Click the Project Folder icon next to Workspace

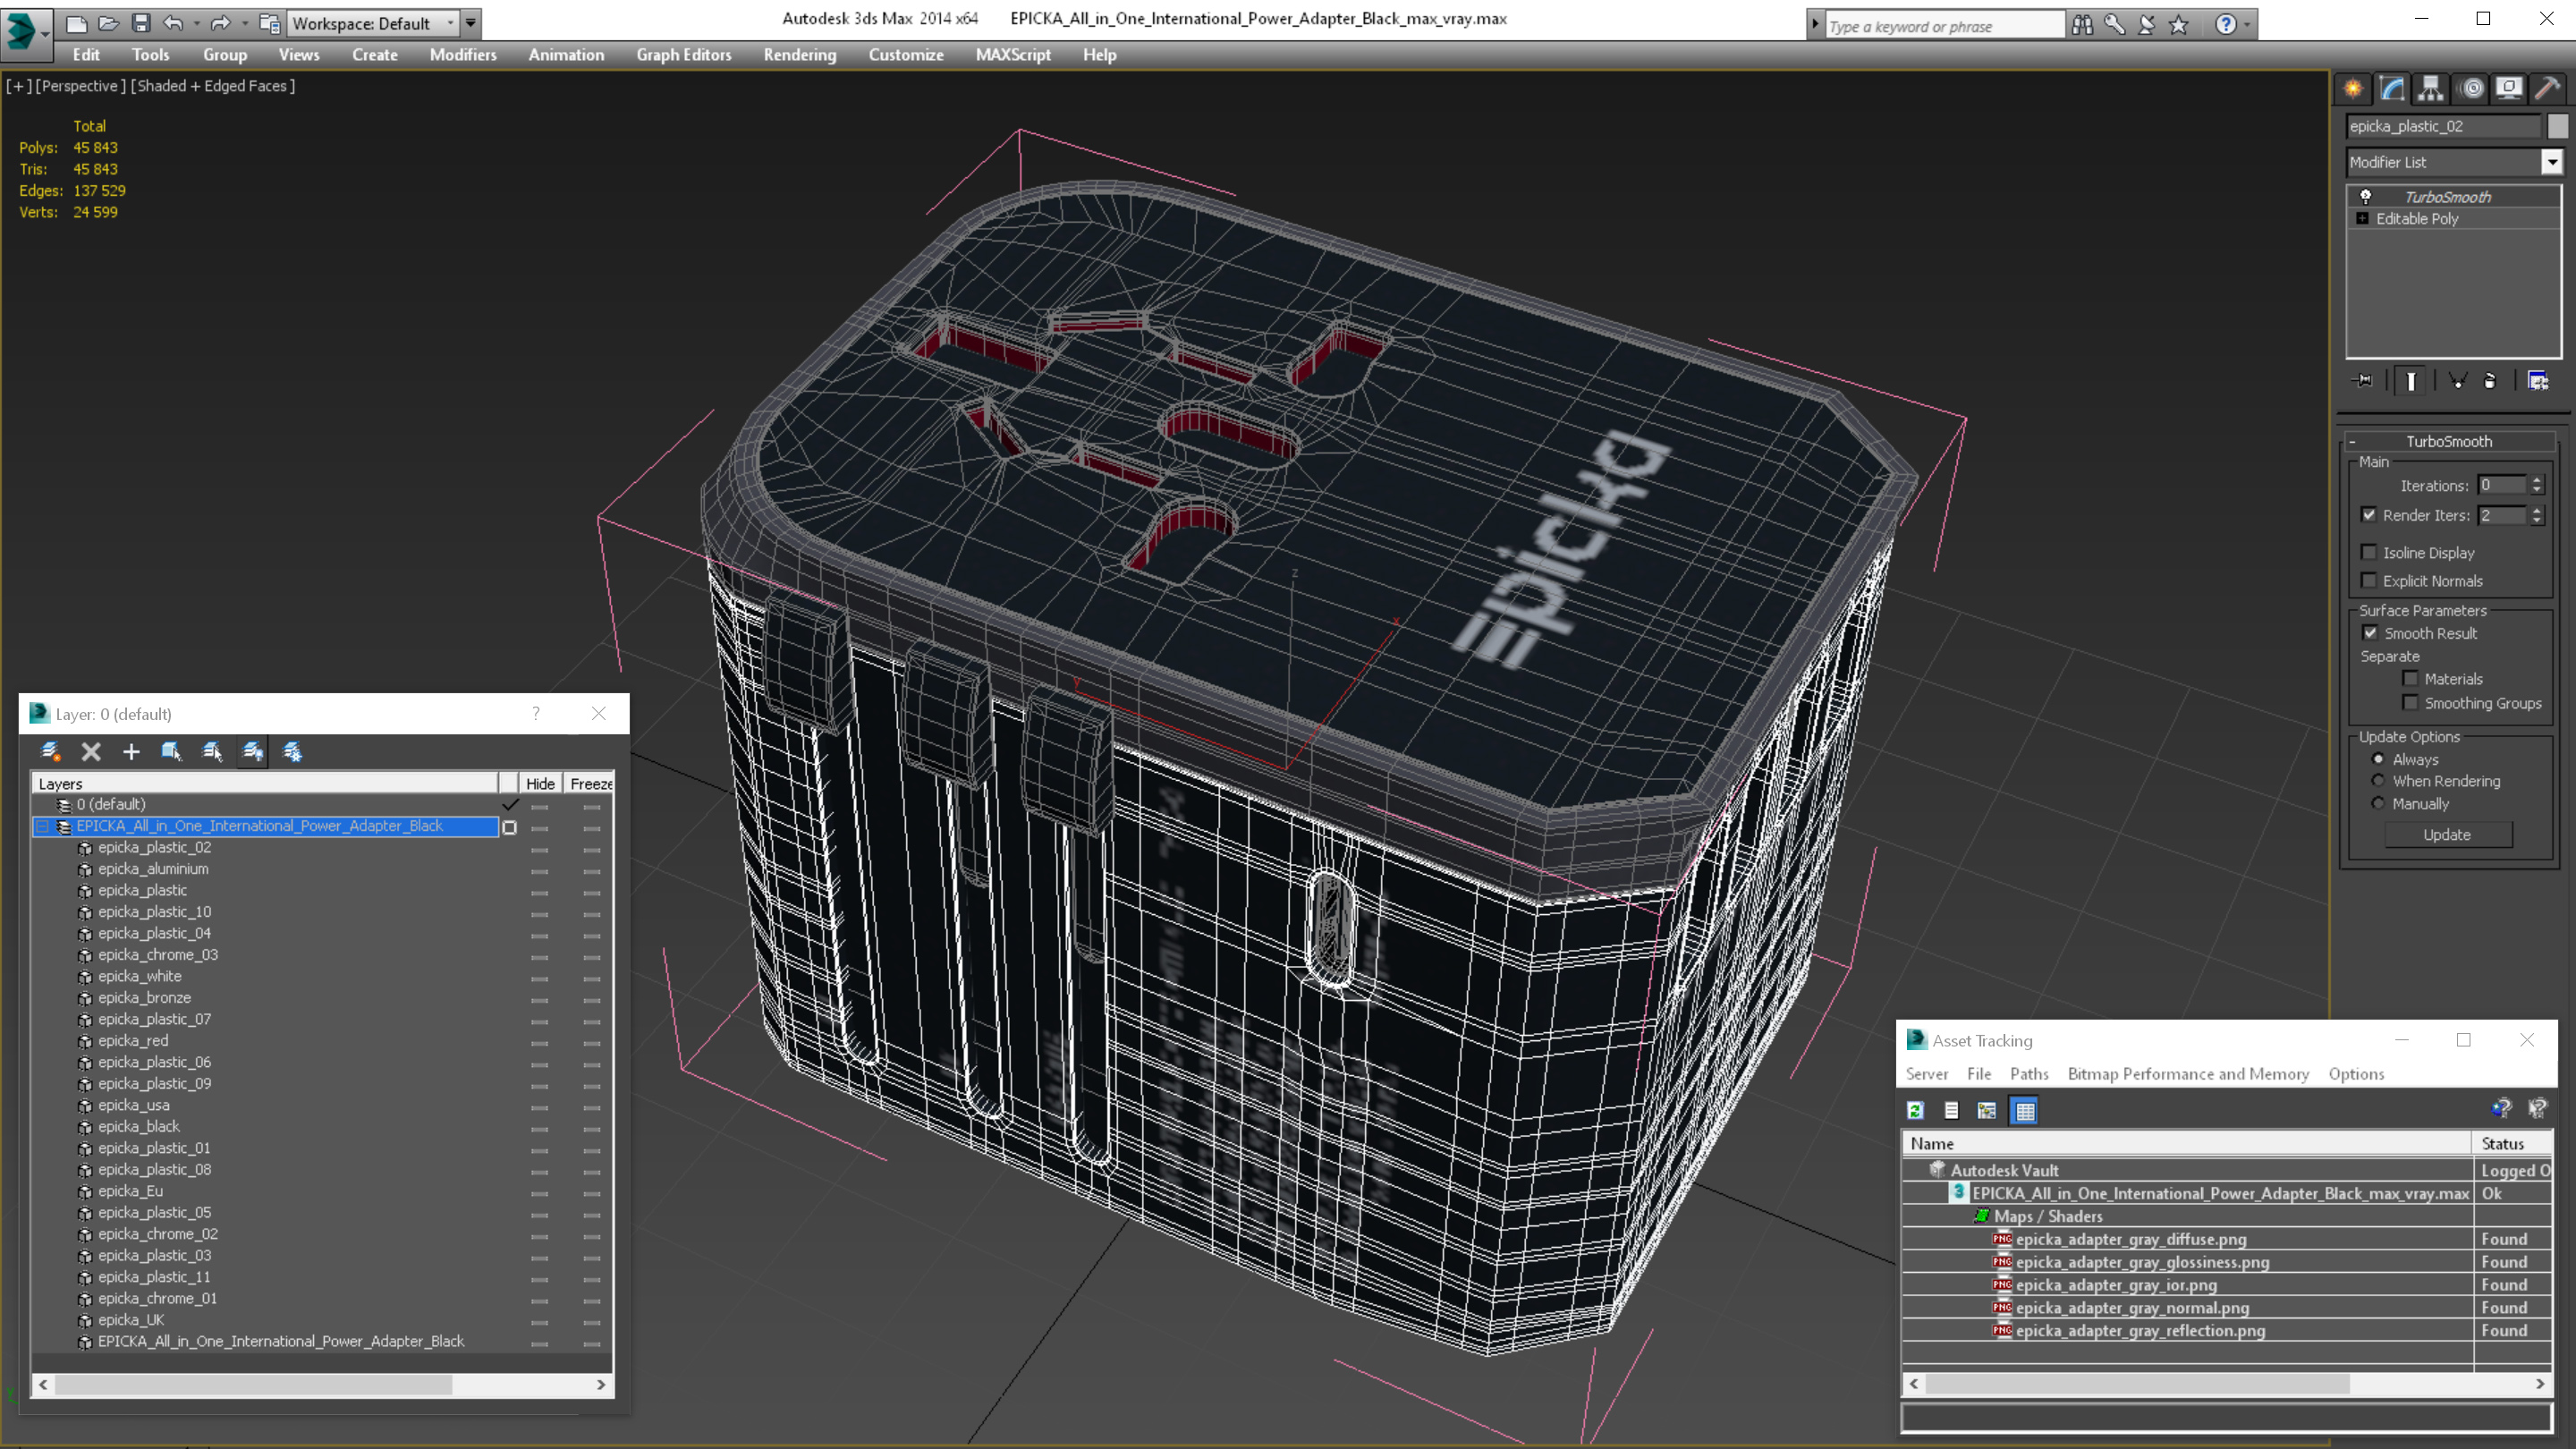pos(269,23)
